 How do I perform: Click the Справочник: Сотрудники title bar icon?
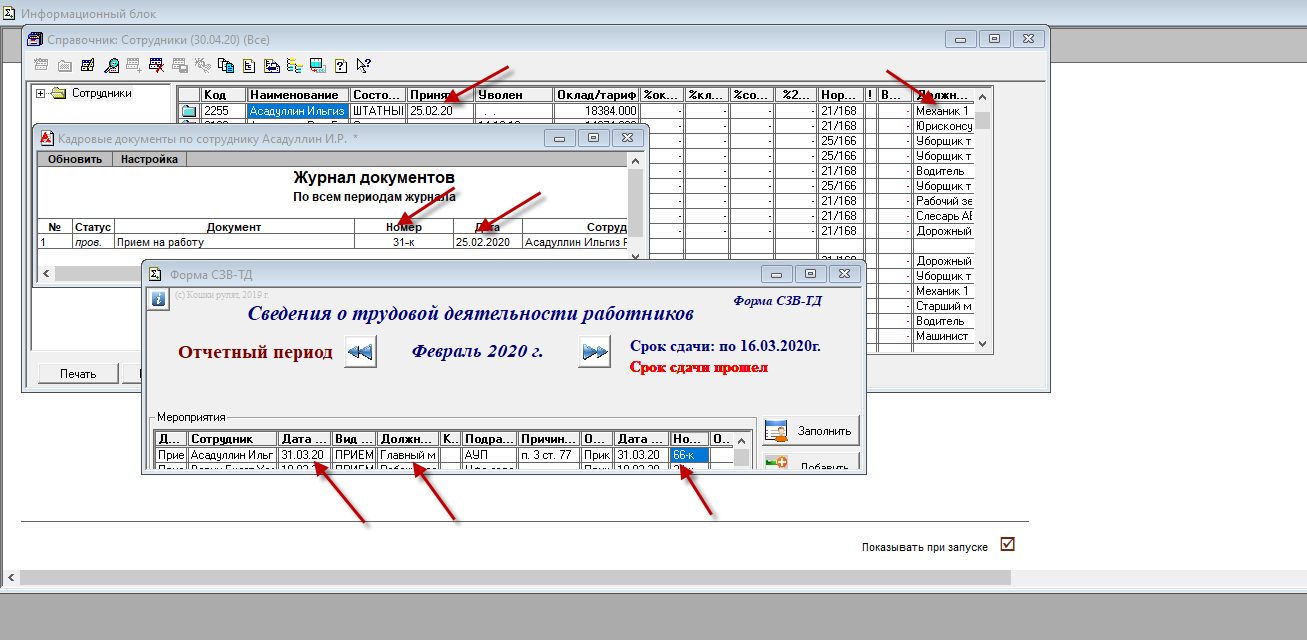coord(36,39)
